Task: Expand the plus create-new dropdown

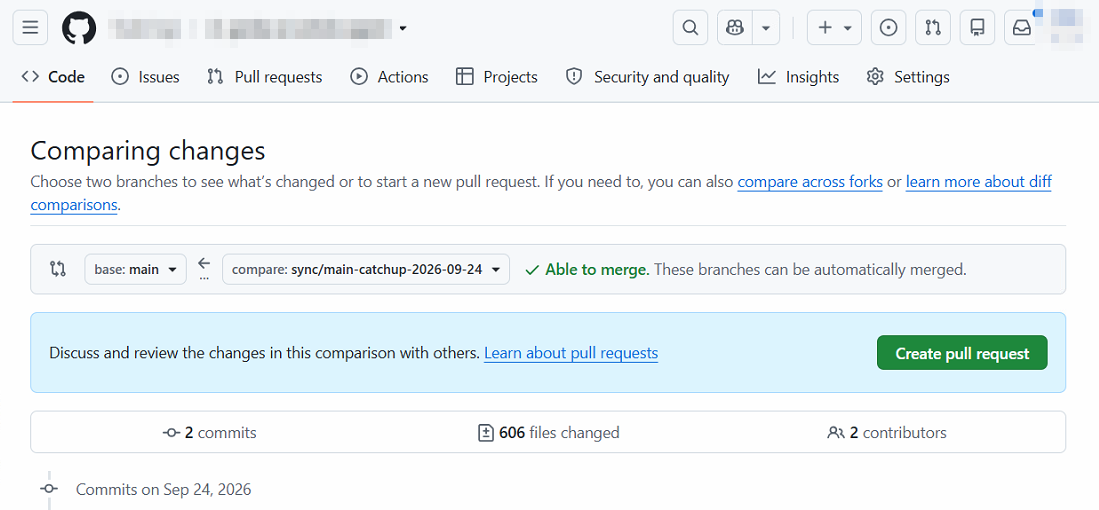Action: coord(834,28)
